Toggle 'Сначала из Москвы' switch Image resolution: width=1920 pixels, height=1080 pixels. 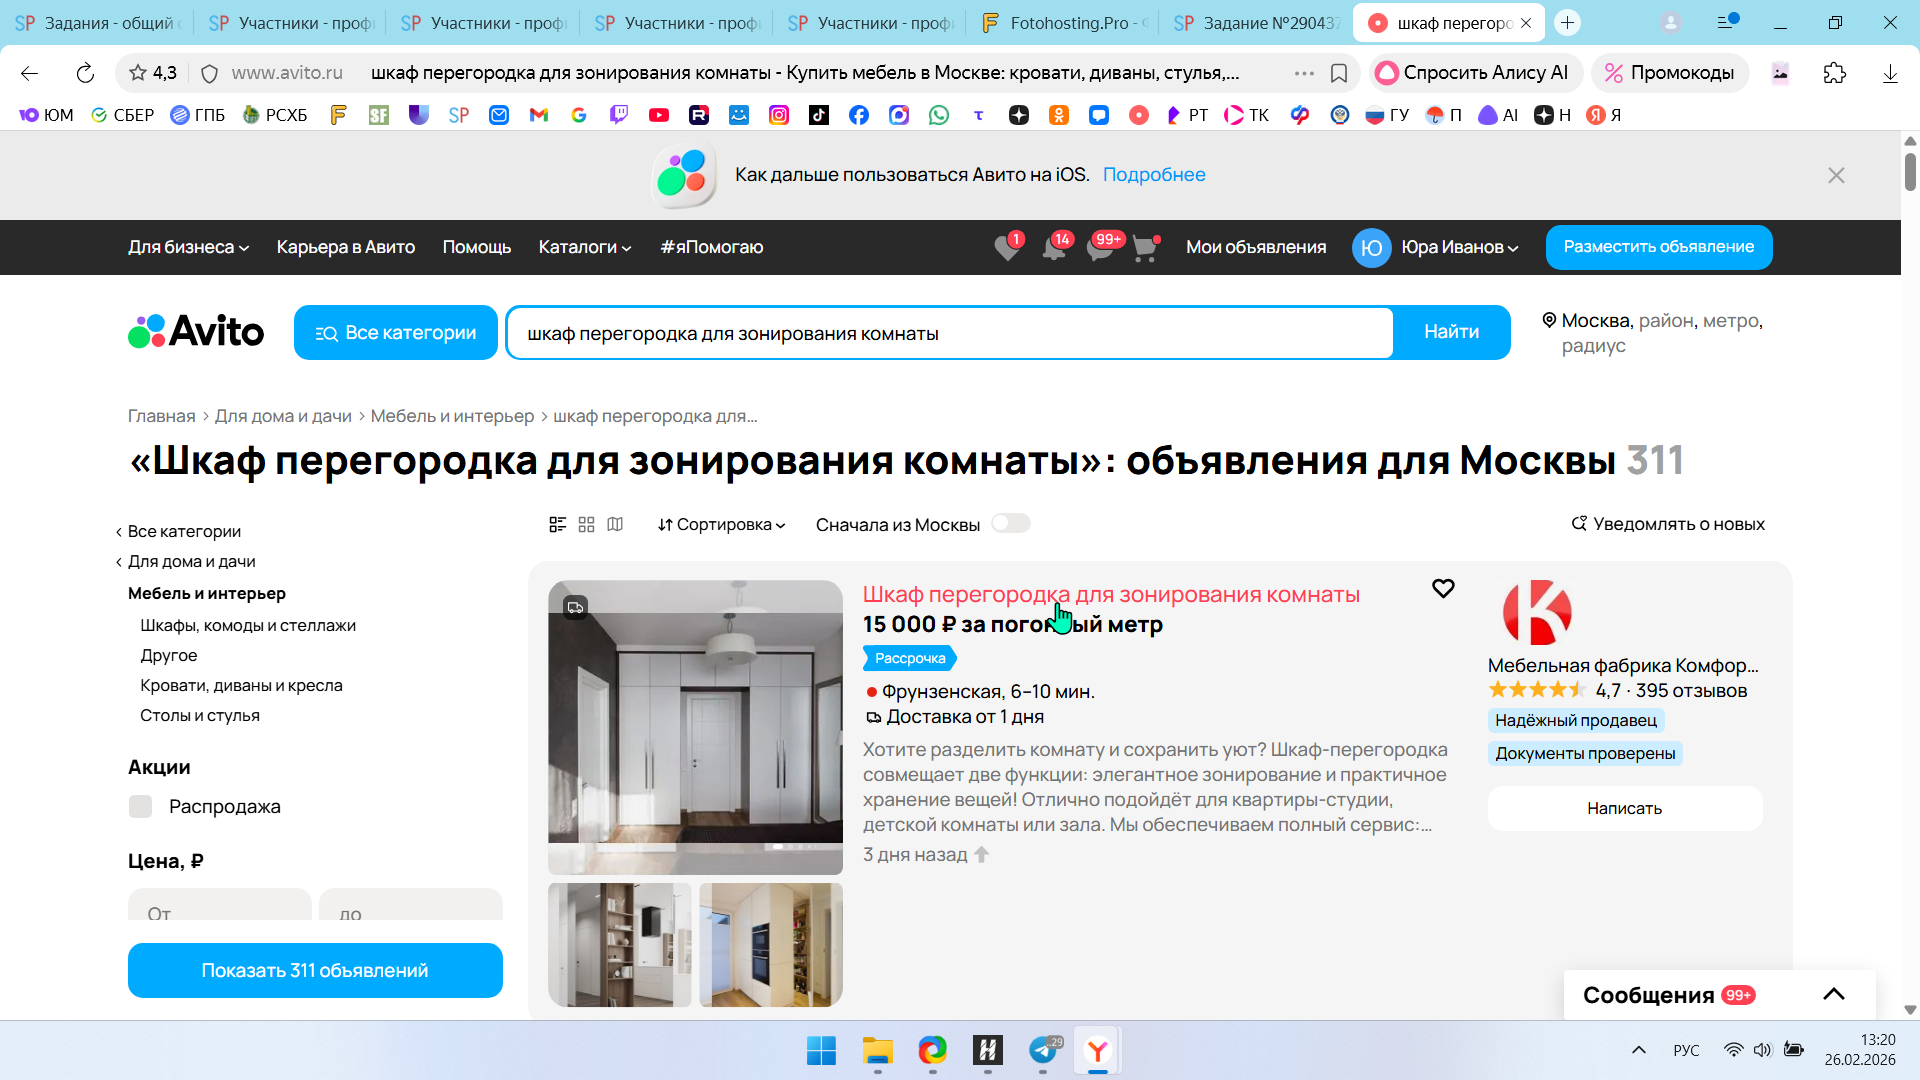[1010, 524]
